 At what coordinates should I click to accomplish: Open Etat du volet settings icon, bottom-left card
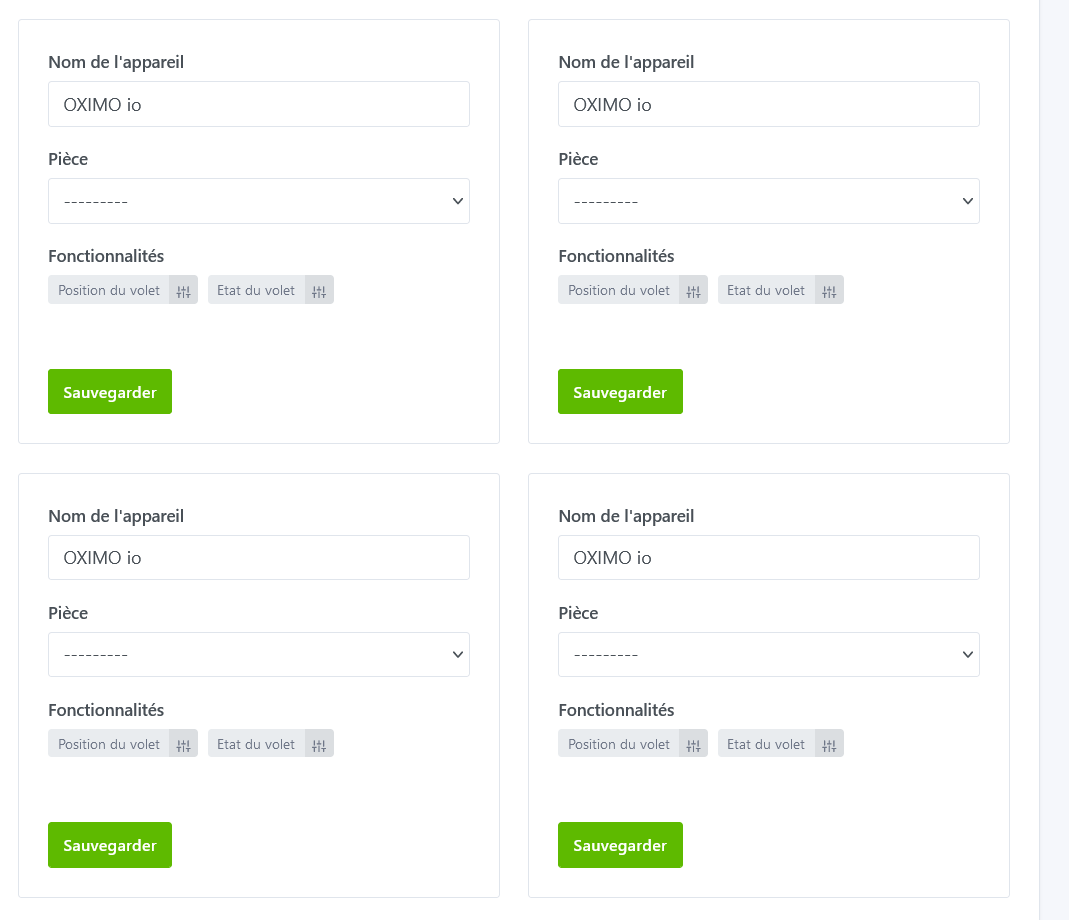tap(319, 744)
